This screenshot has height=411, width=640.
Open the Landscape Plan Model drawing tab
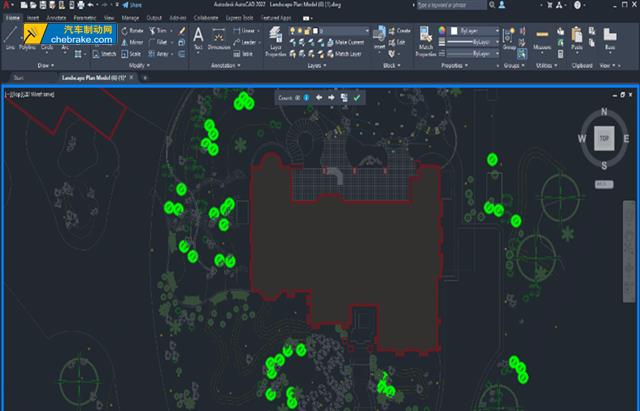tap(98, 76)
